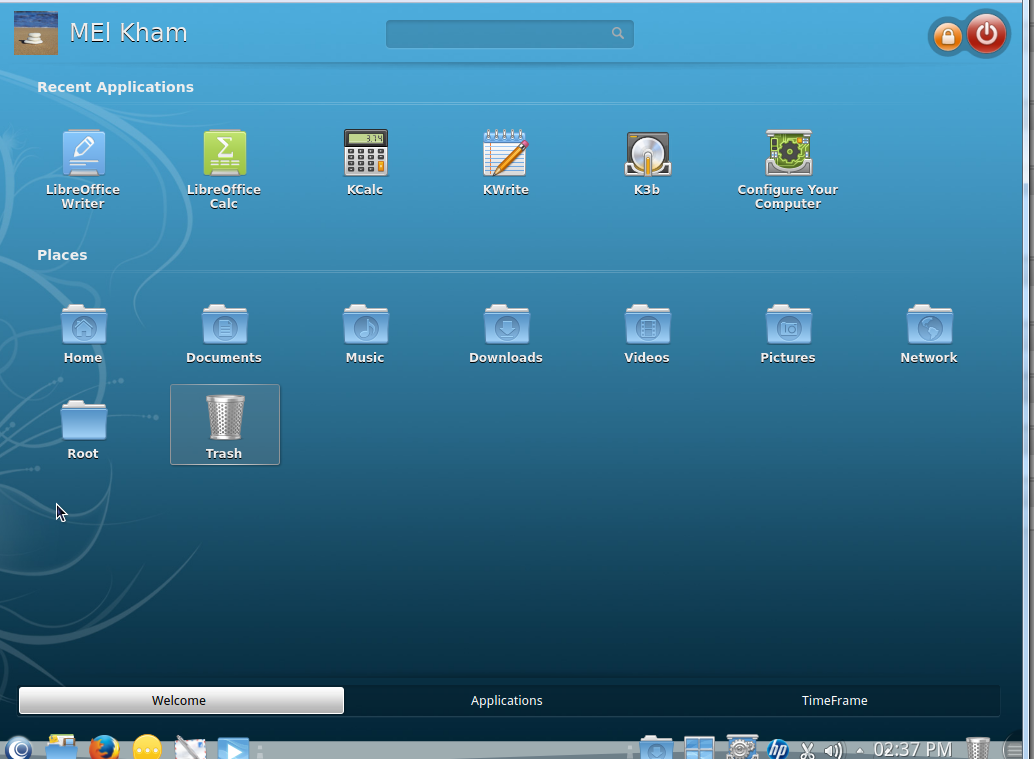
Task: Click the volume speaker tray icon
Action: click(834, 750)
